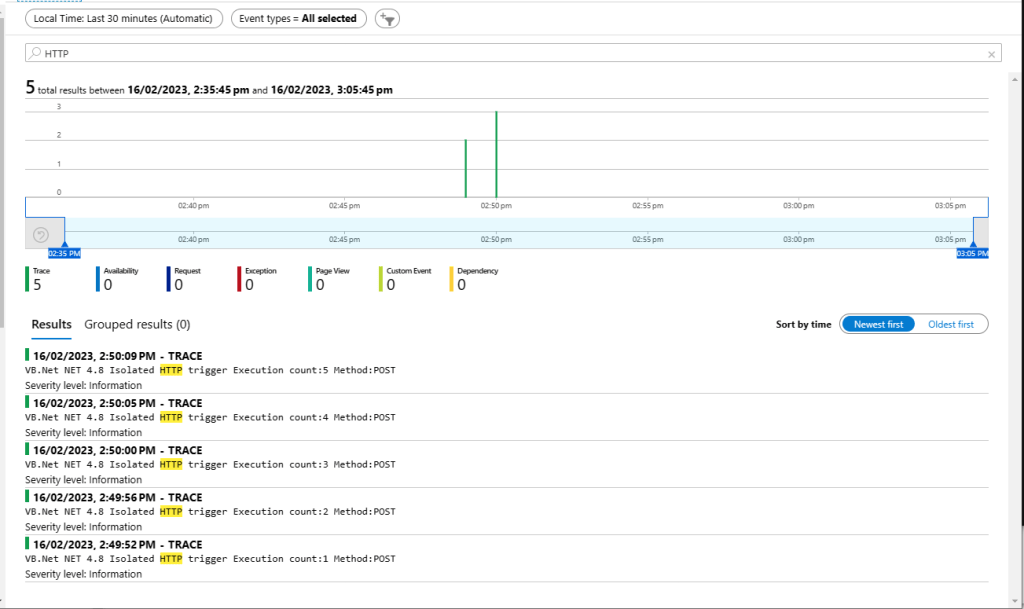Click the tallest green bar in chart
This screenshot has height=609, width=1024.
pos(496,155)
